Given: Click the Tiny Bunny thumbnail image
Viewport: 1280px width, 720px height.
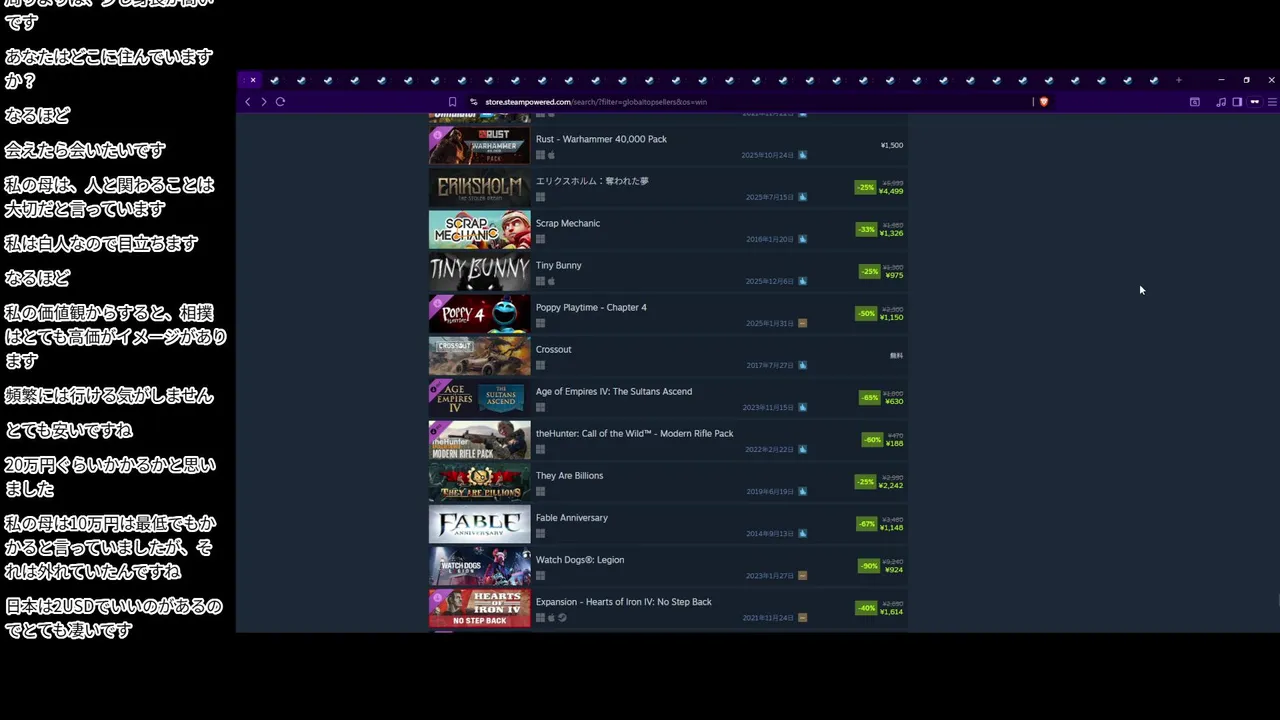Looking at the screenshot, I should tap(480, 271).
